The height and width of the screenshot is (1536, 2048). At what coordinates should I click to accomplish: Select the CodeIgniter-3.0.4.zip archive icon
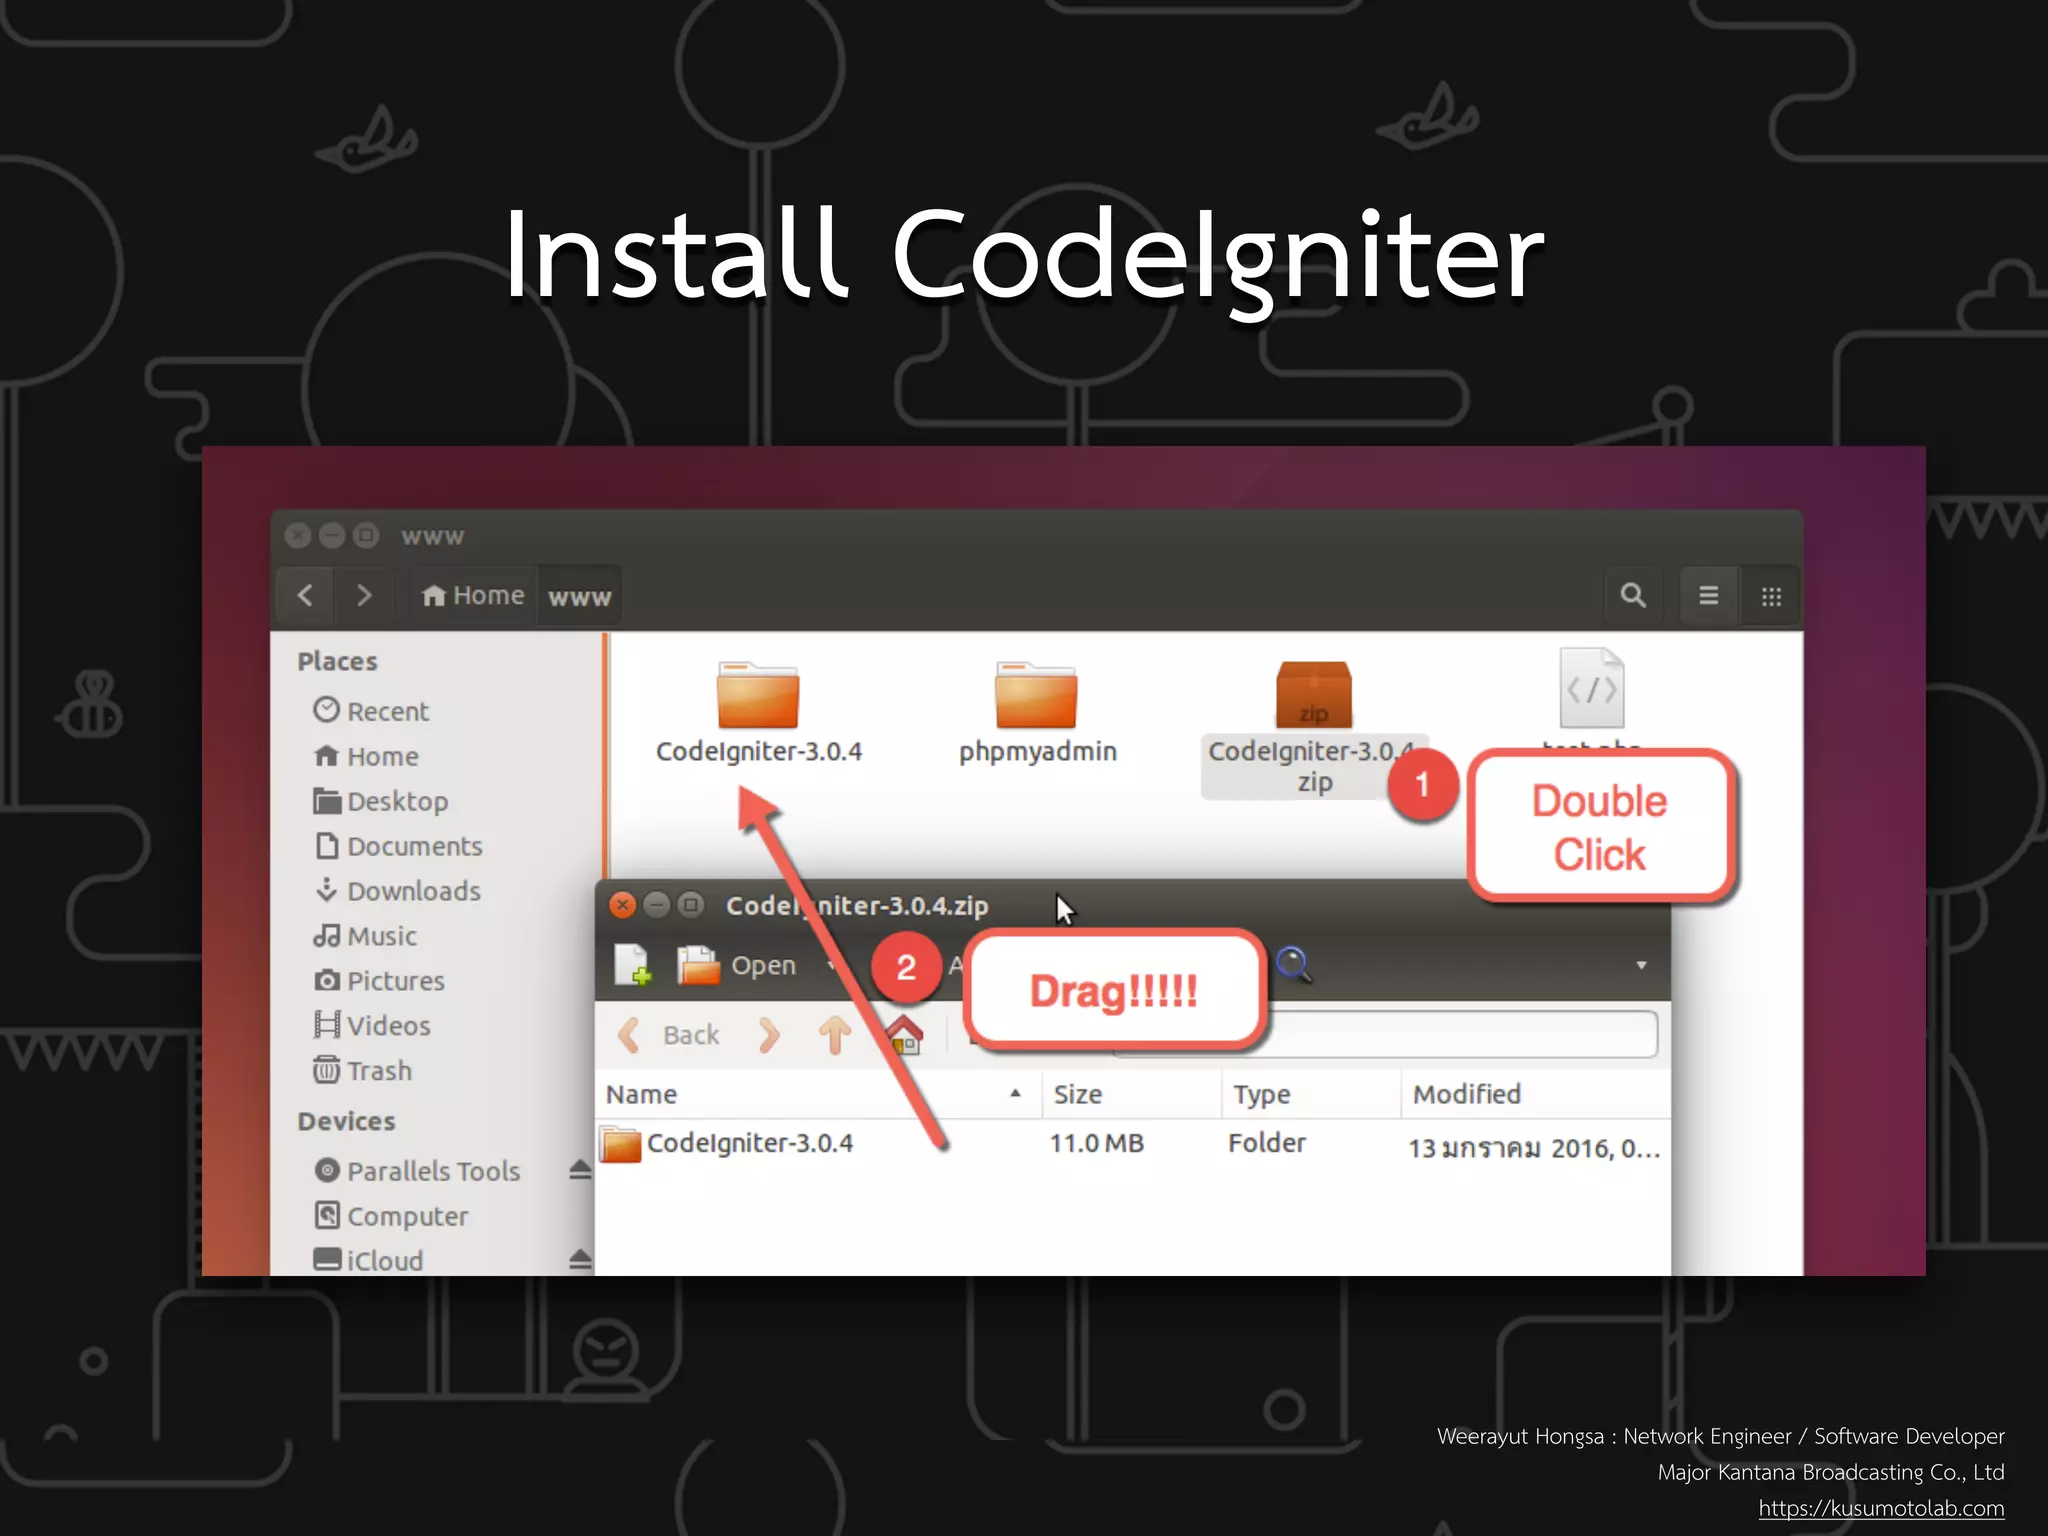[x=1314, y=695]
